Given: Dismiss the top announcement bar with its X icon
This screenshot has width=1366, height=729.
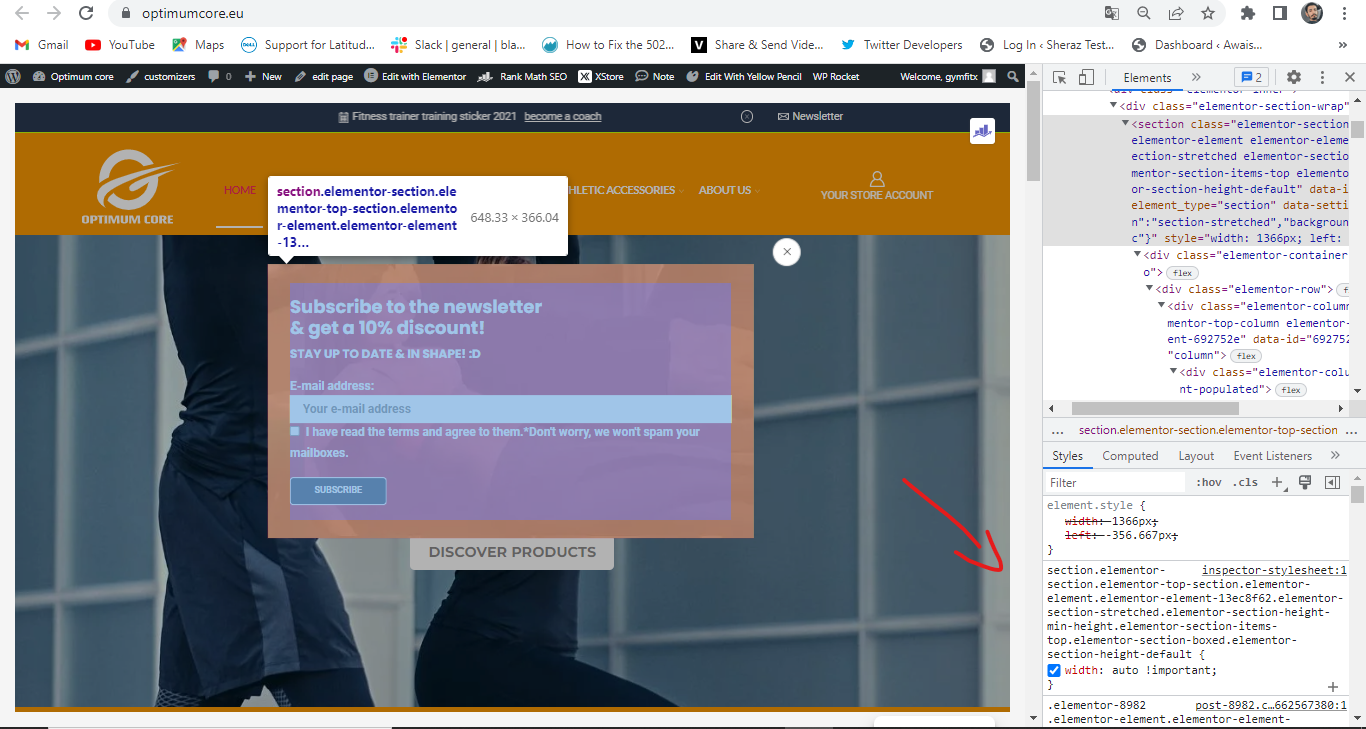Looking at the screenshot, I should click(x=747, y=116).
